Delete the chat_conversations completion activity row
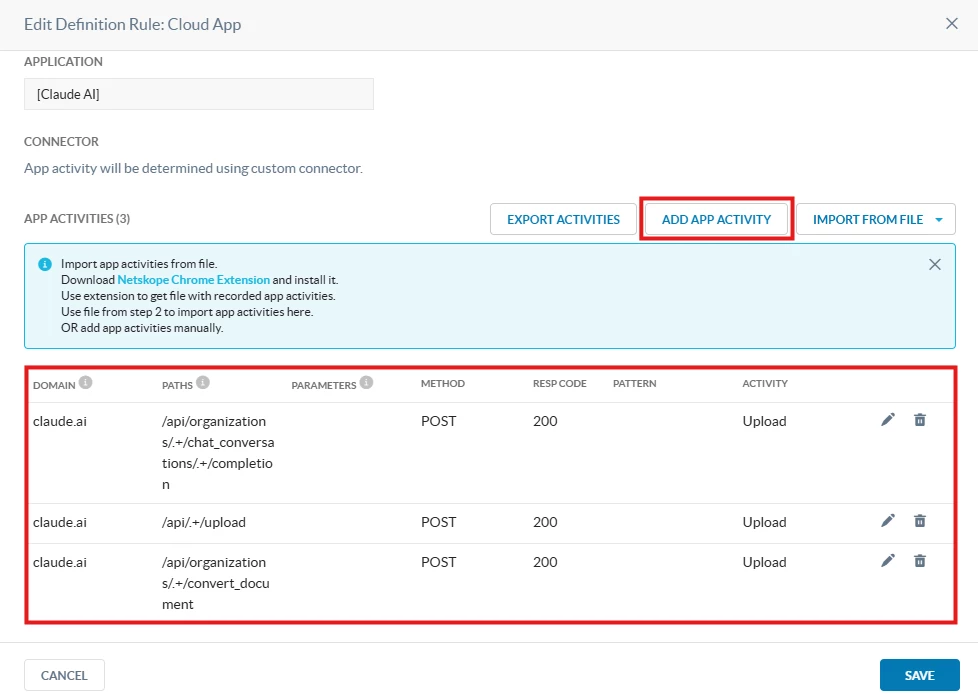 coord(919,420)
